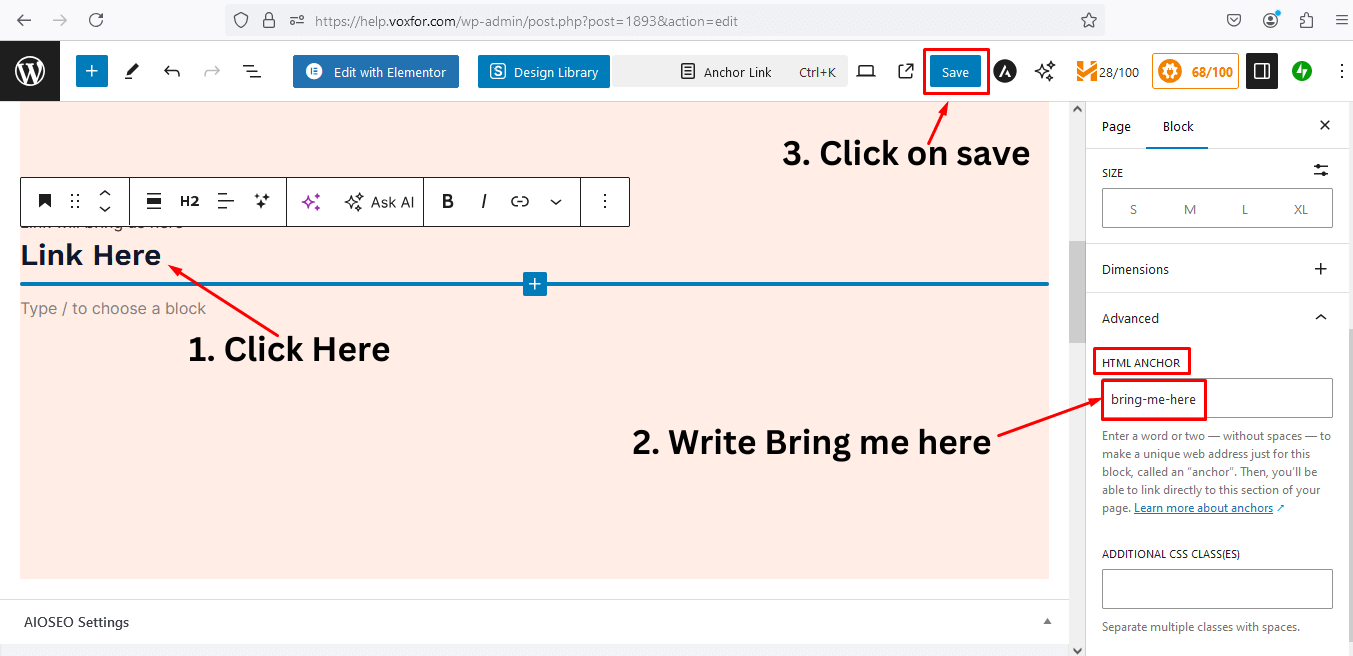Image resolution: width=1353 pixels, height=656 pixels.
Task: Expand the Dimensions section
Action: pyautogui.click(x=1320, y=268)
